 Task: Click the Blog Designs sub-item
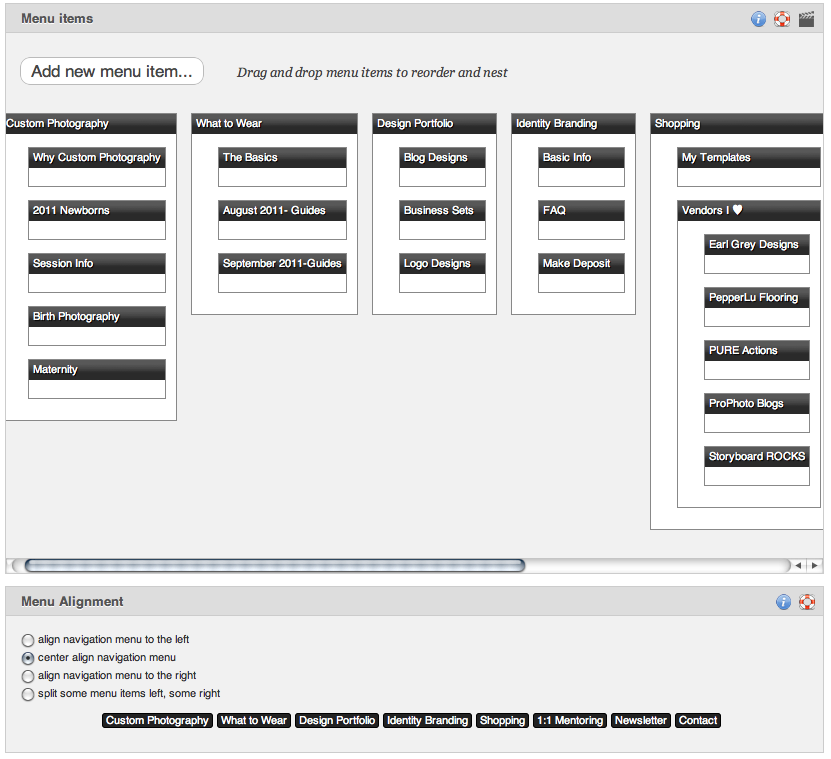(442, 157)
